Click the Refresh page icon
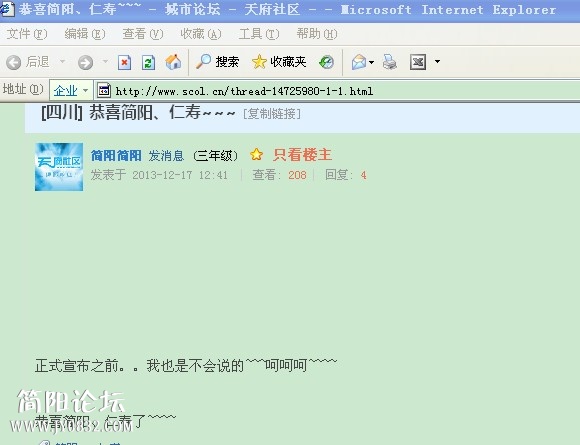Viewport: 580px width, 445px height. [x=148, y=62]
